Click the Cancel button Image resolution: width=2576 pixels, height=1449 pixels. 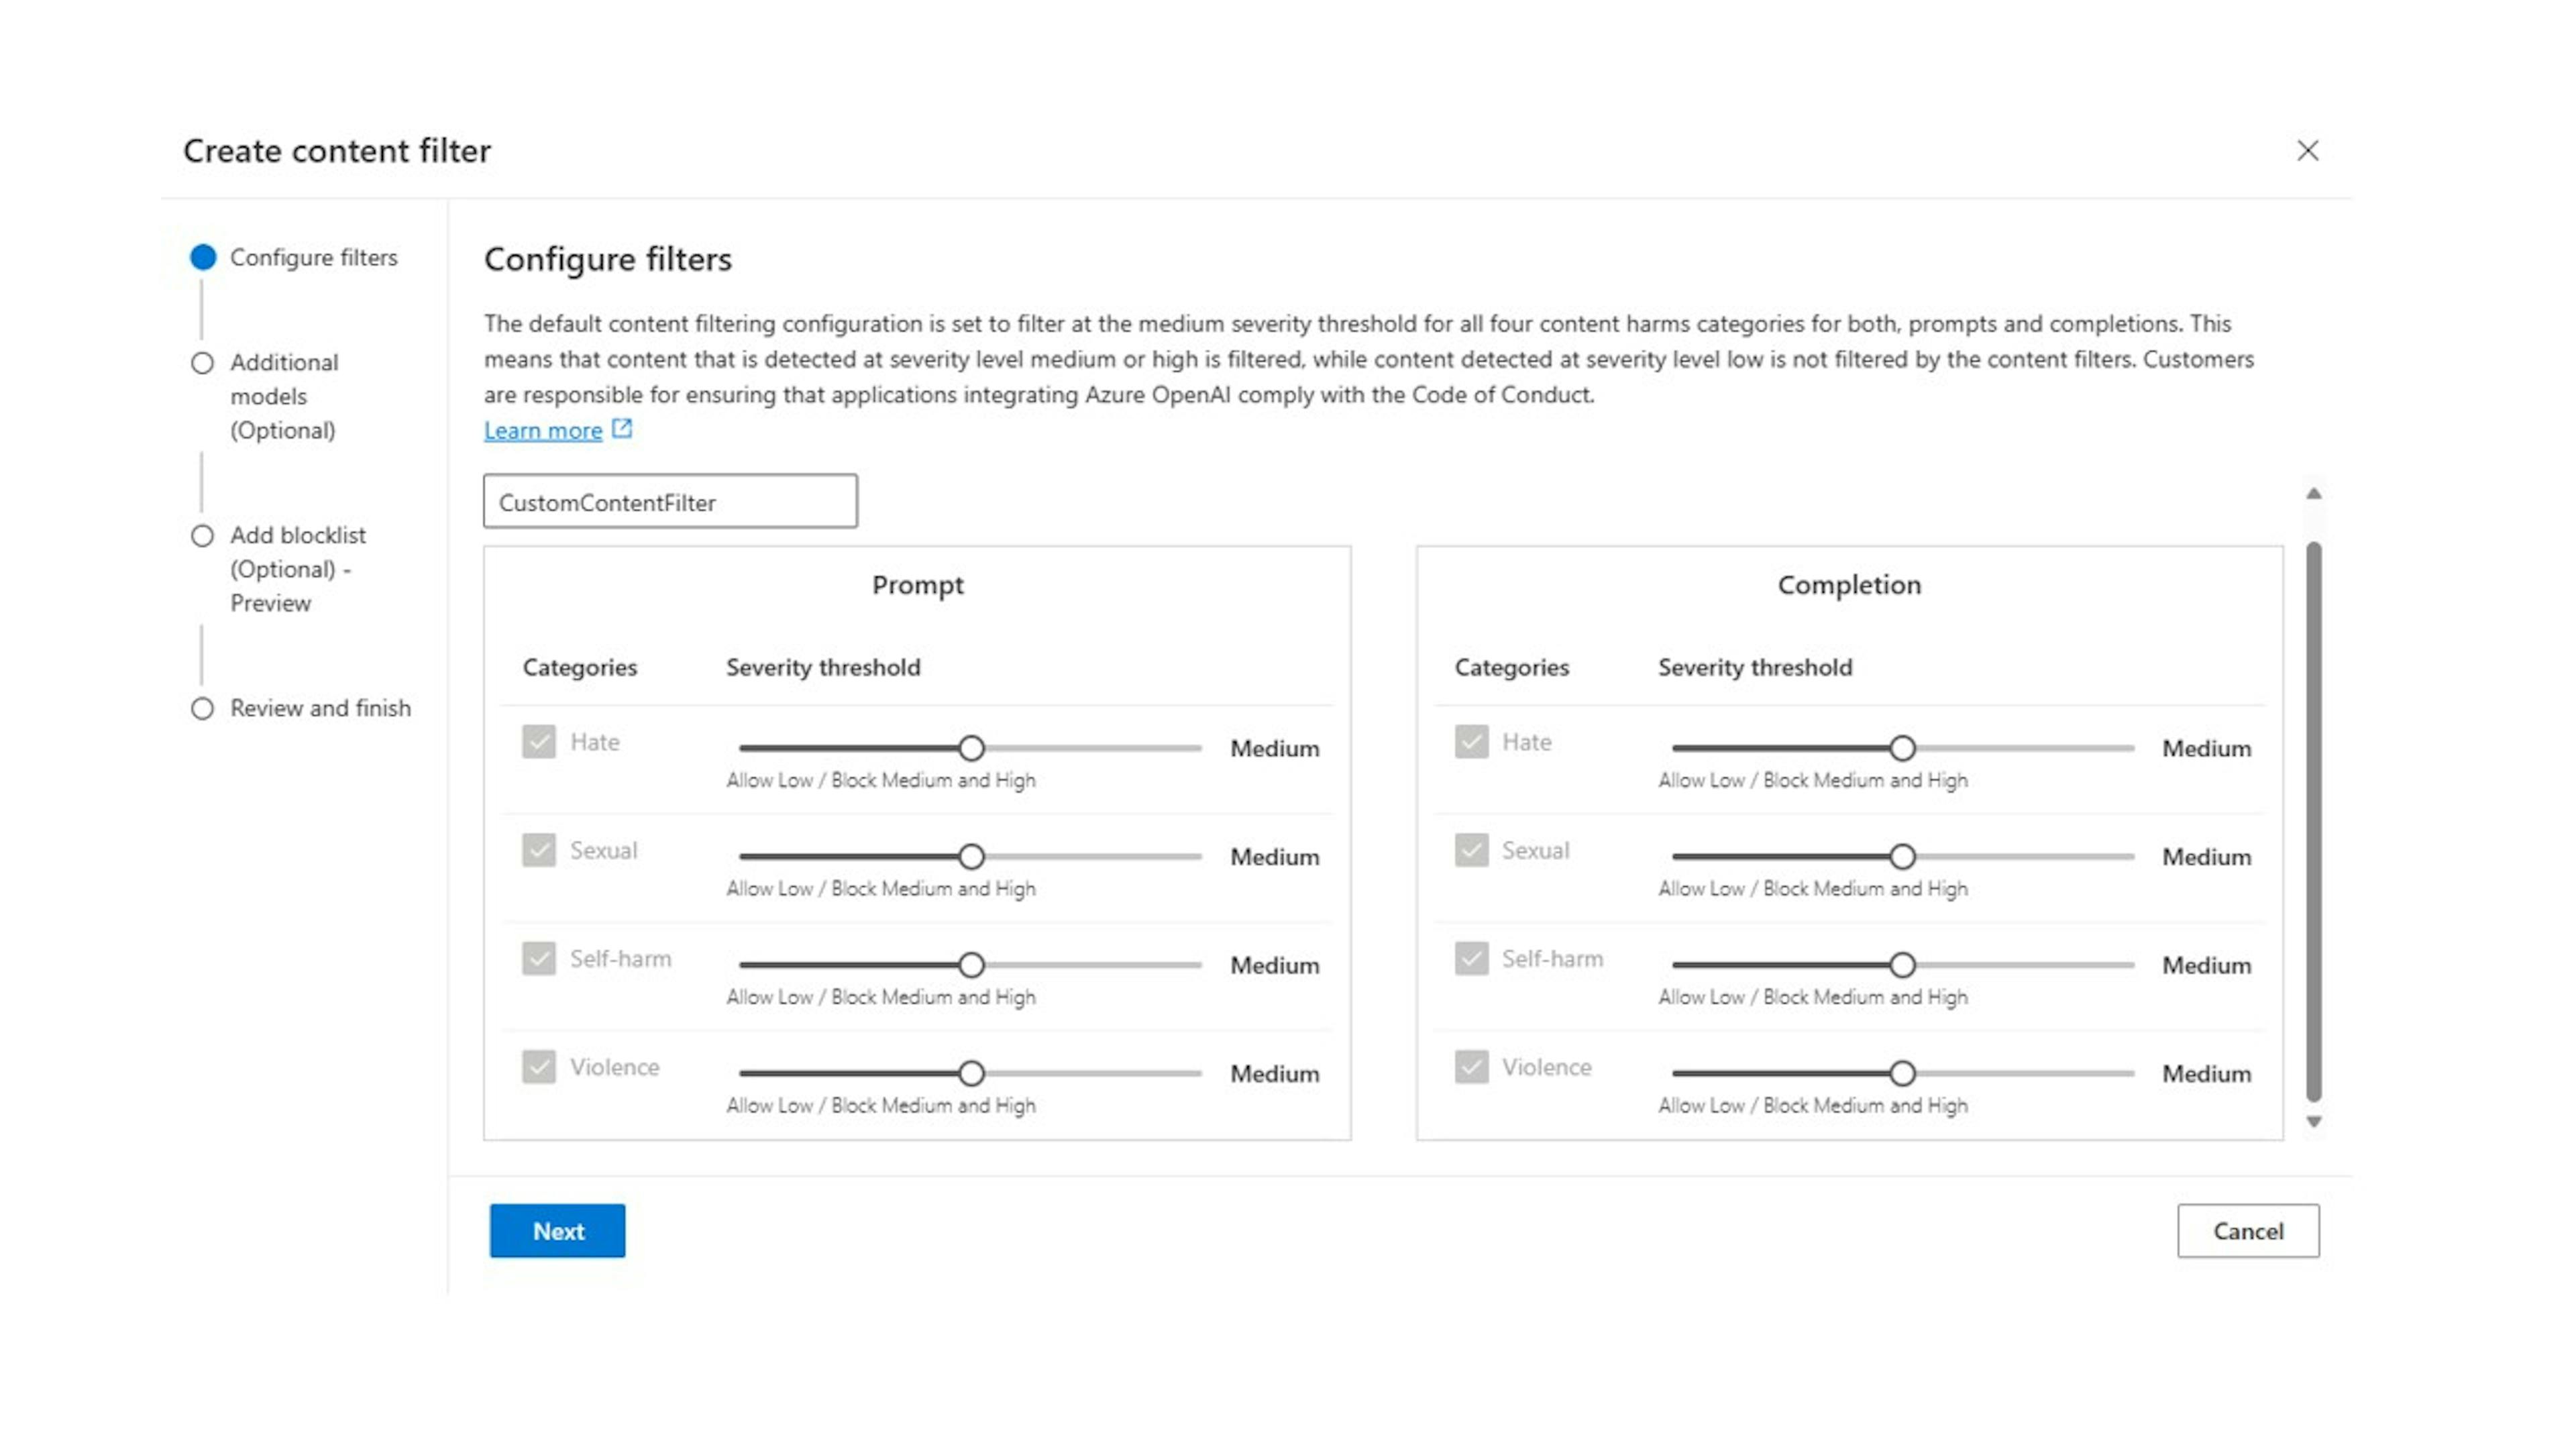(x=2248, y=1231)
